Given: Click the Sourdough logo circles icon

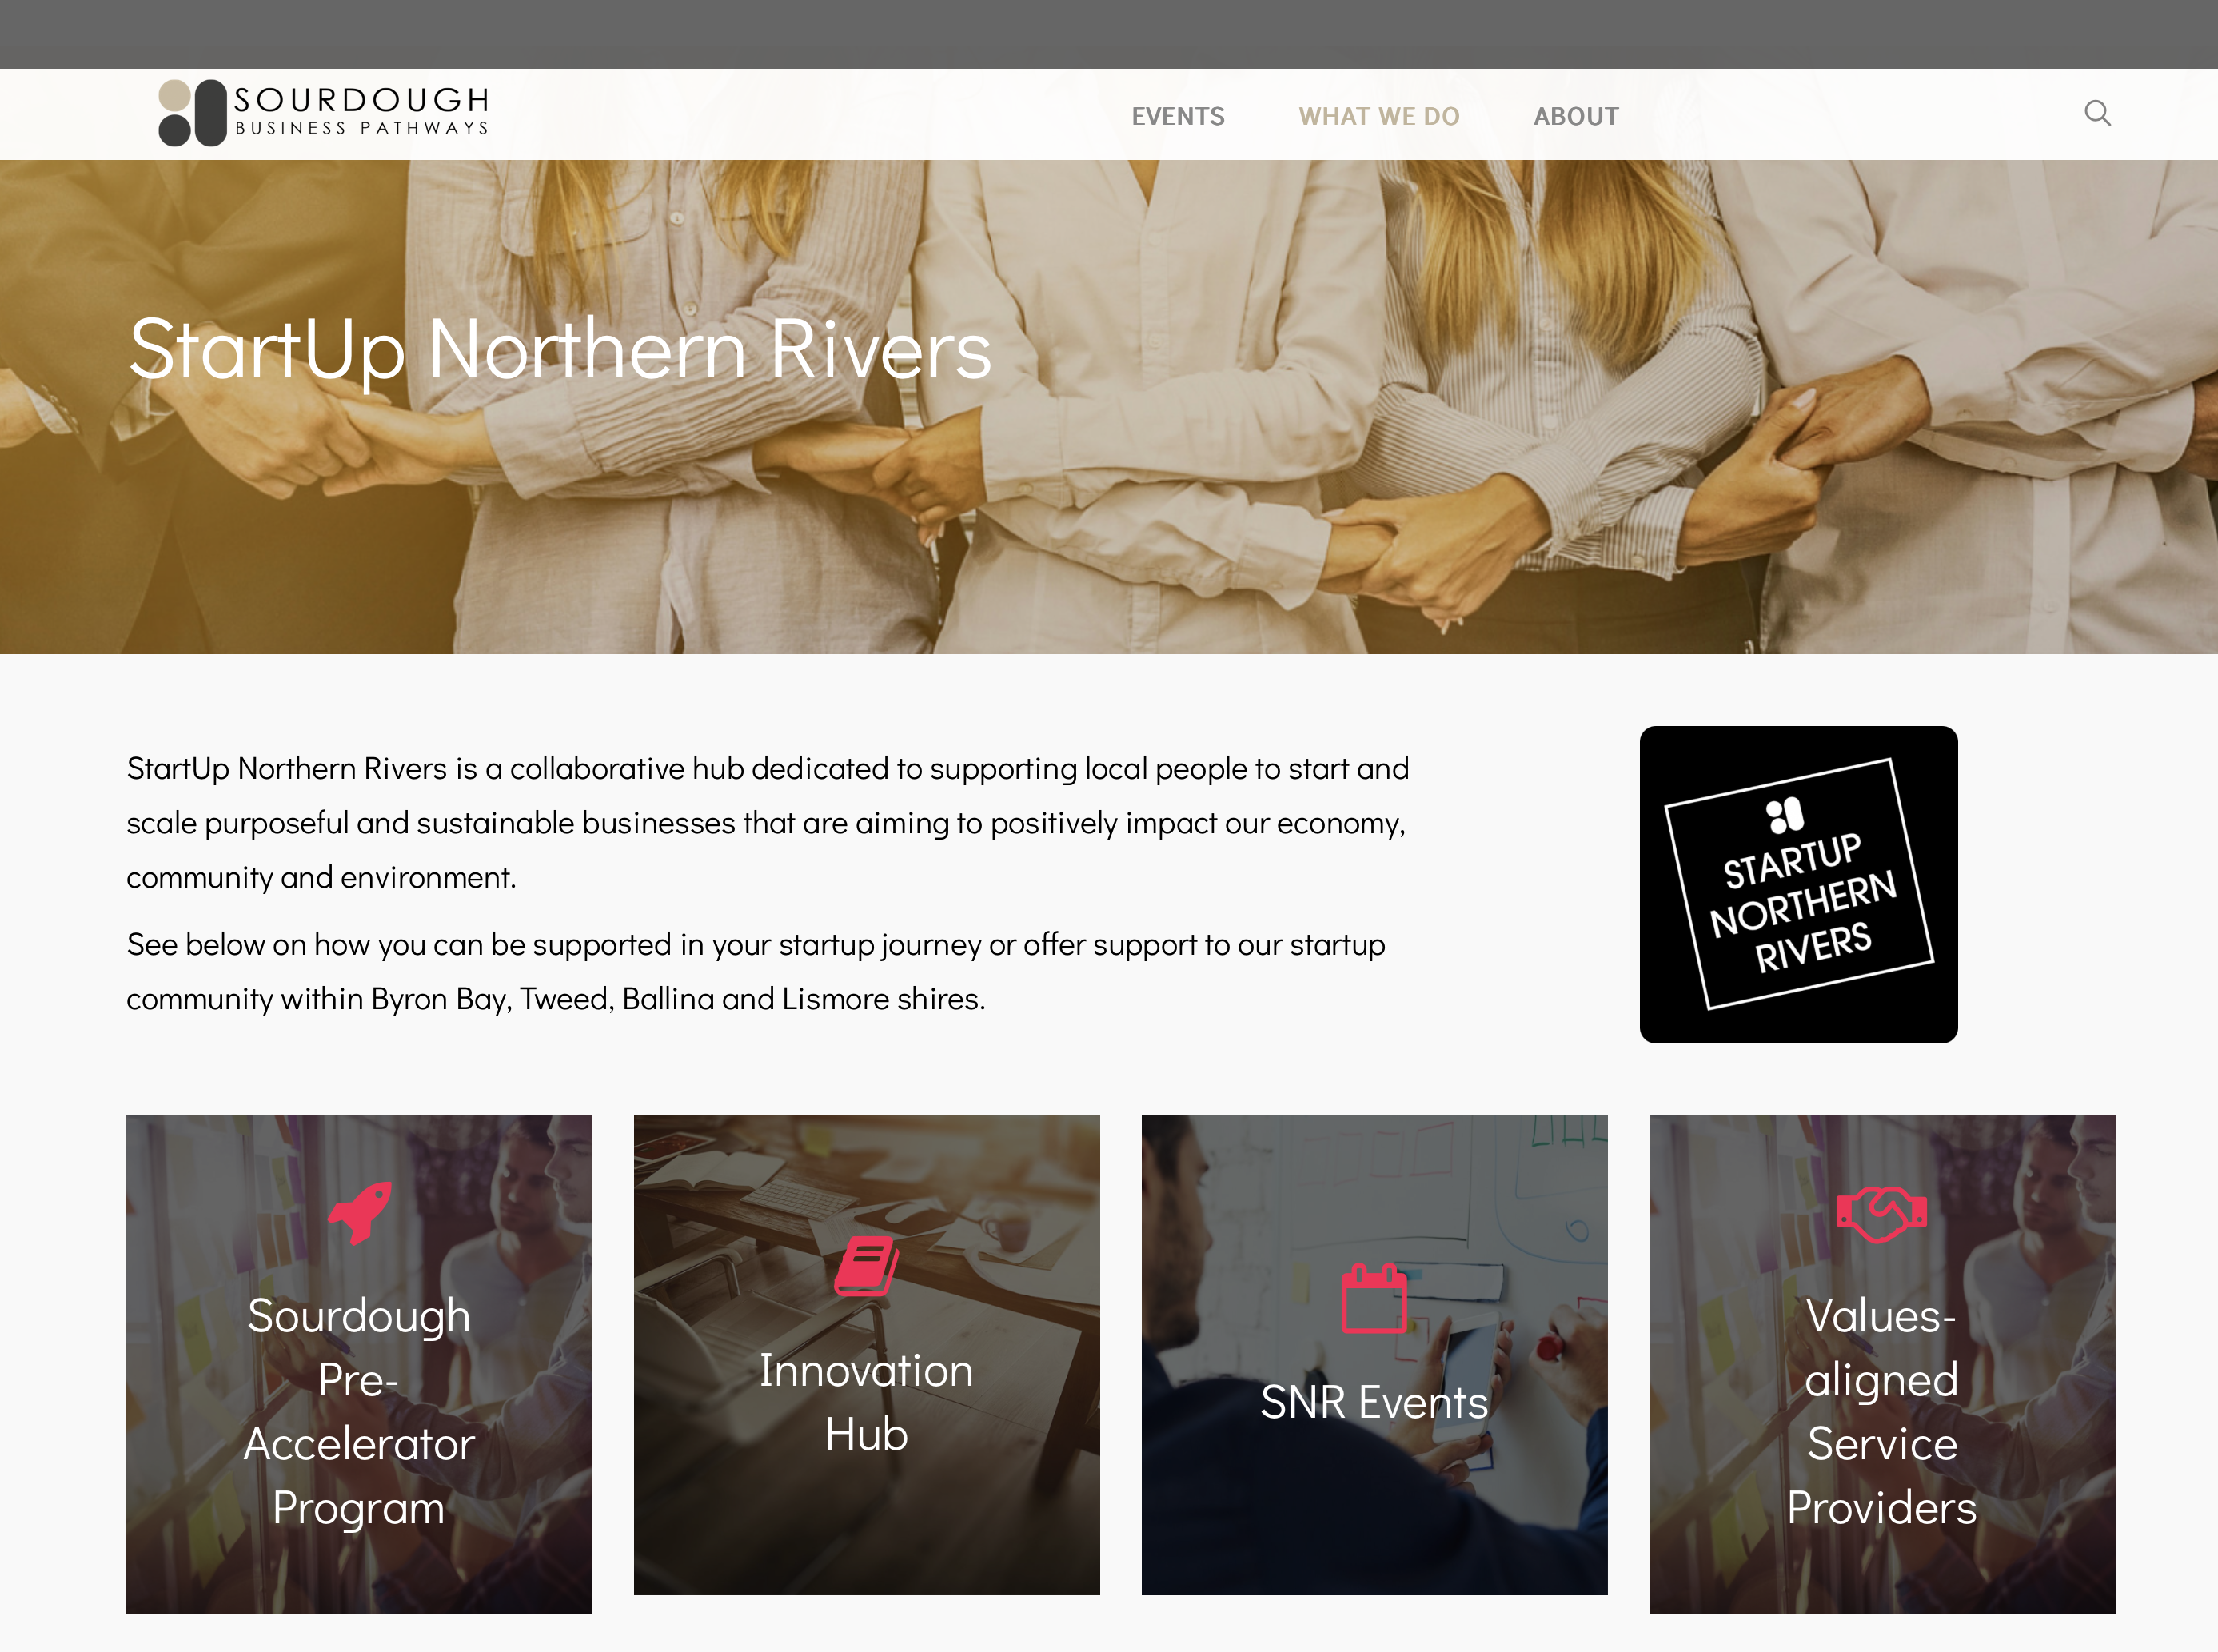Looking at the screenshot, I should point(192,113).
